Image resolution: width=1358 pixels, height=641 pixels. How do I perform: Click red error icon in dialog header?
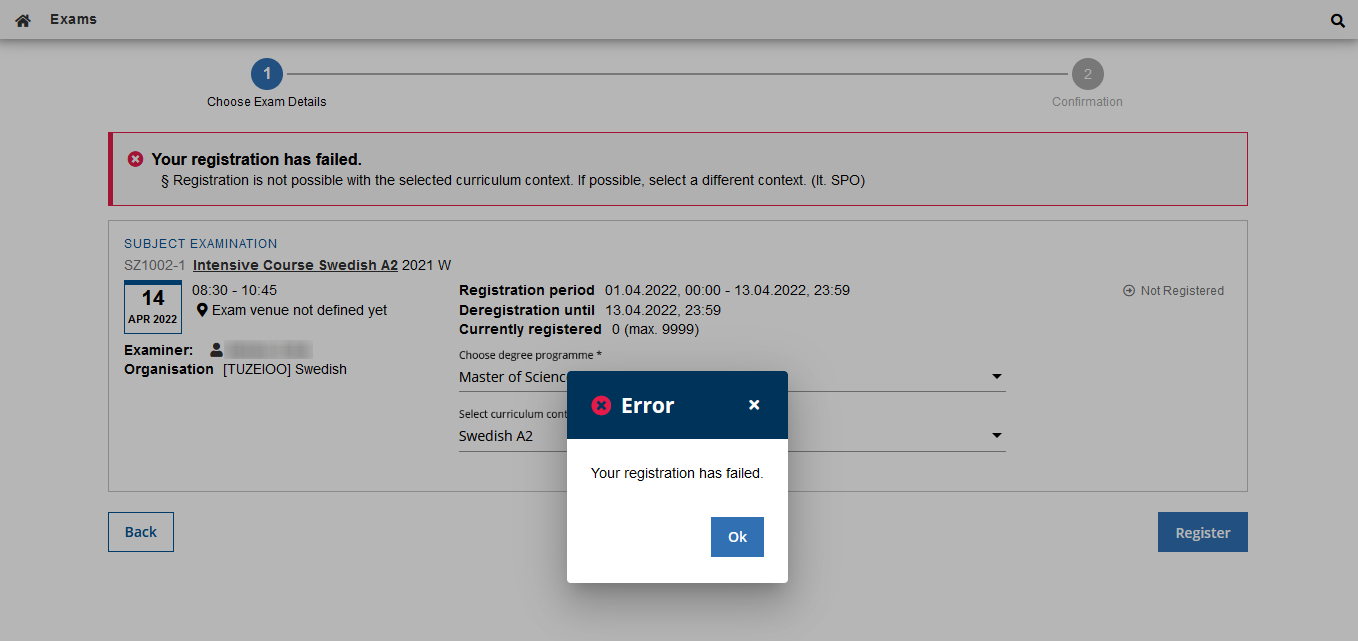(601, 405)
